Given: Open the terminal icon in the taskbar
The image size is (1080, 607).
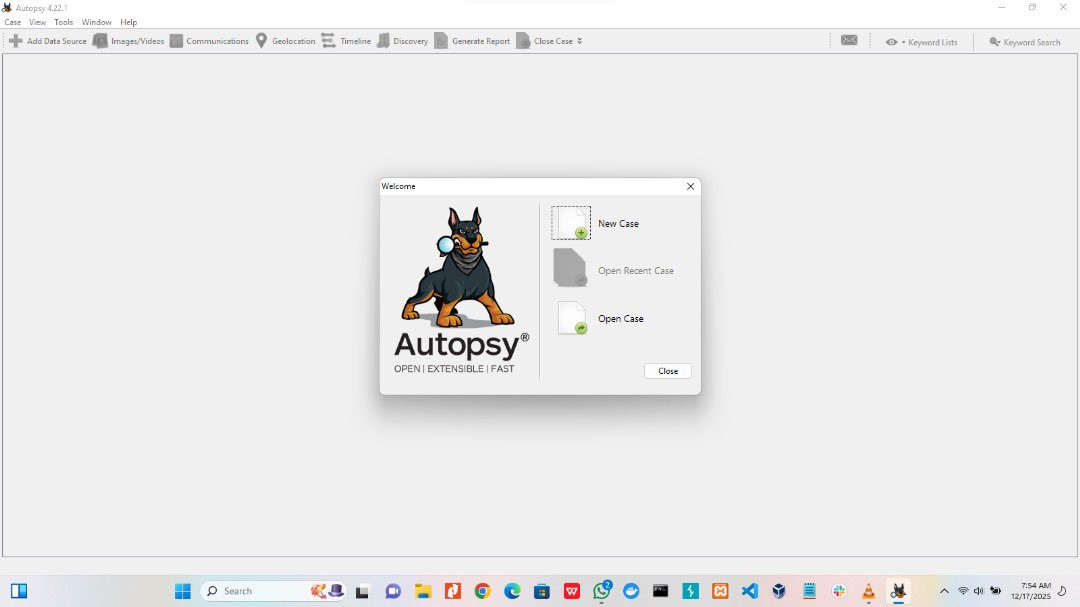Looking at the screenshot, I should tap(661, 591).
